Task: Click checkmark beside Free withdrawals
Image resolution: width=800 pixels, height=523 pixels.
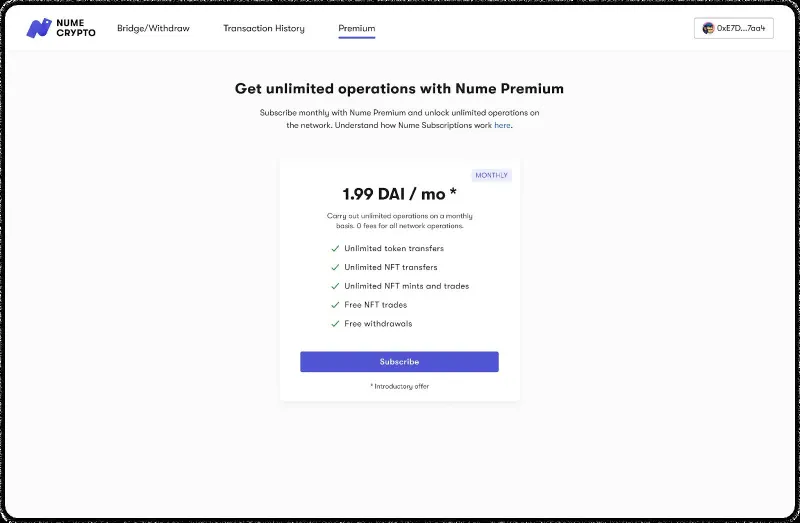Action: (x=335, y=324)
